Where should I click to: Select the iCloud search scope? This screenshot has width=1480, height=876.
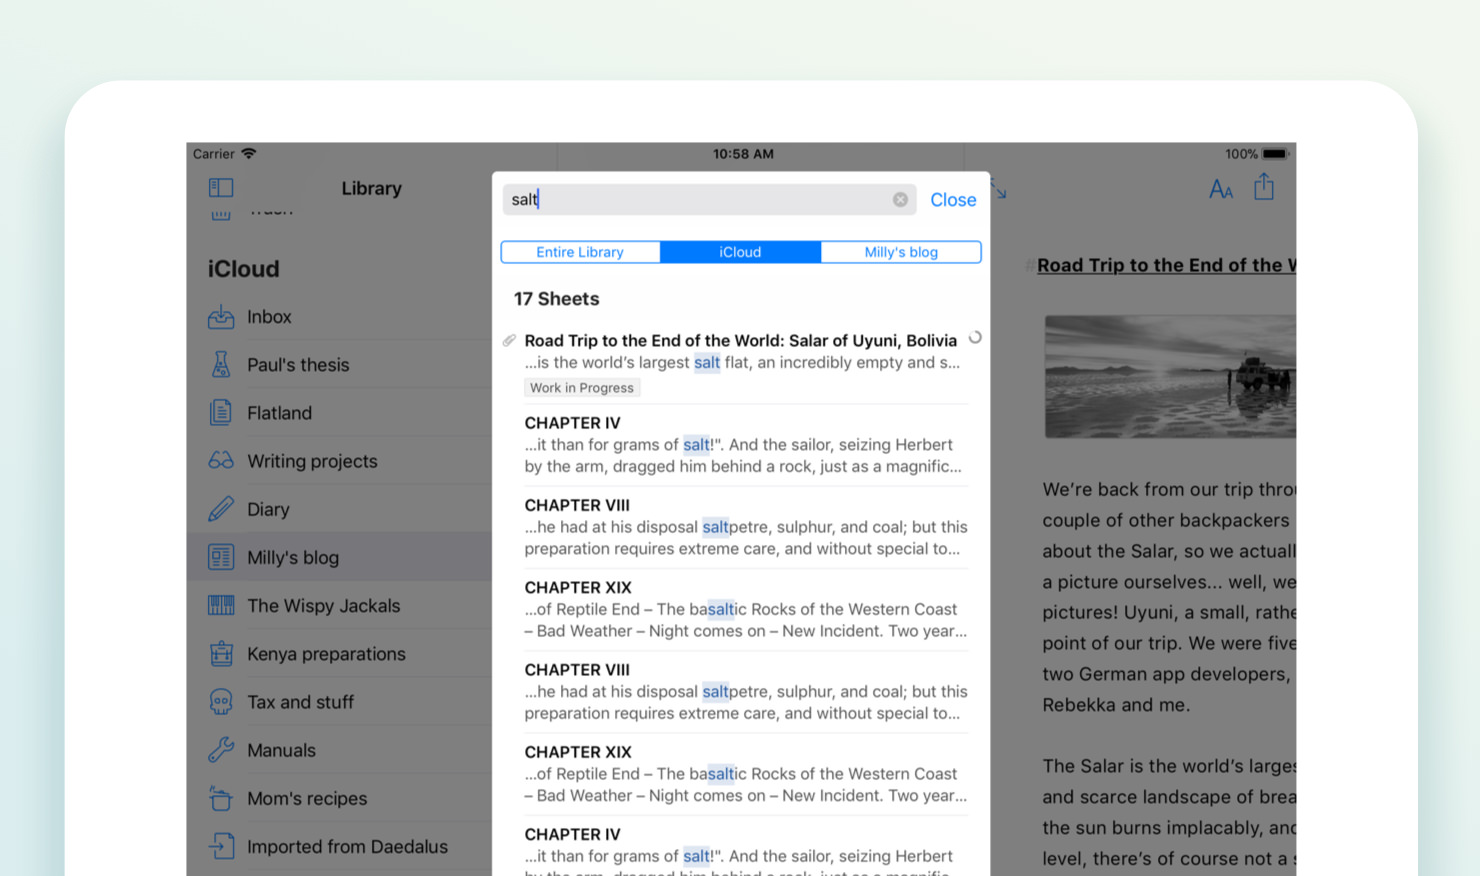click(740, 252)
